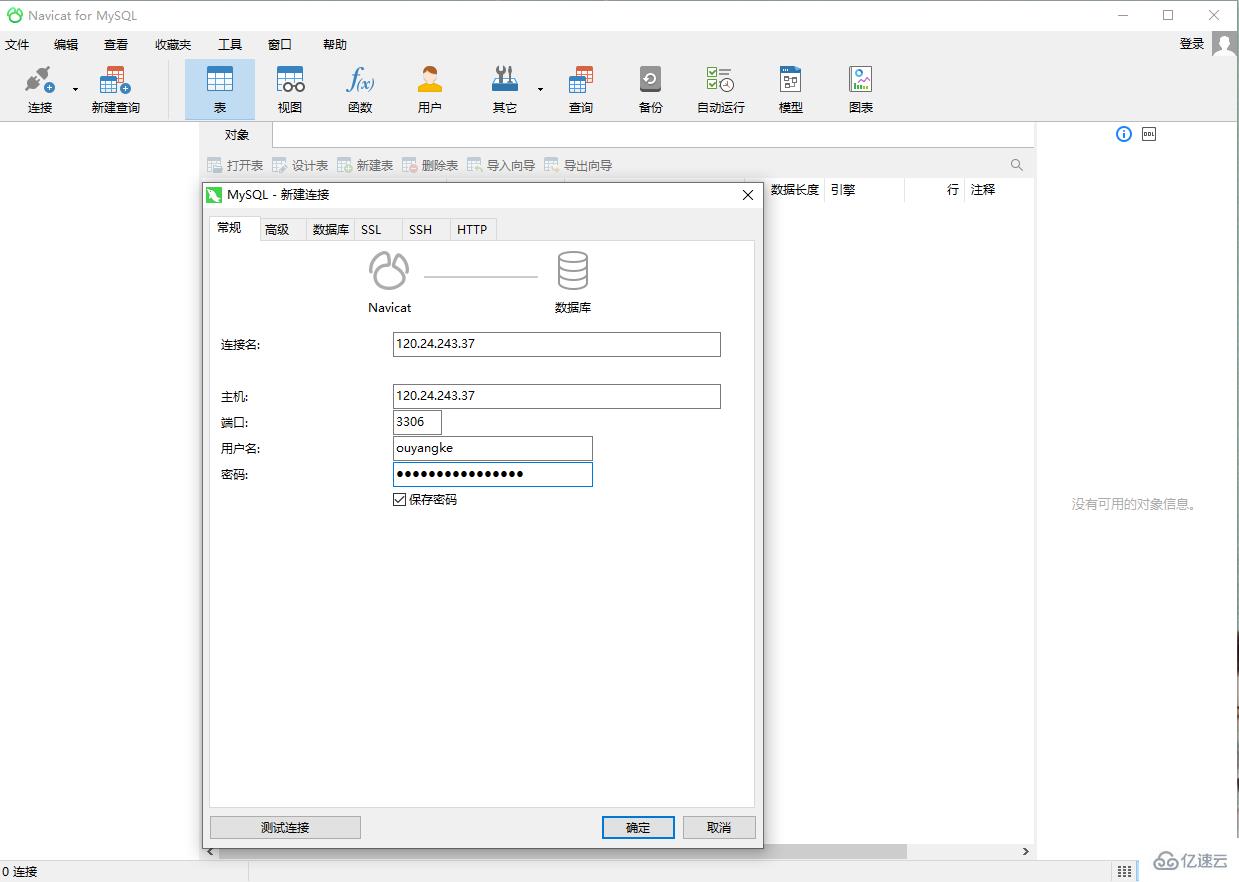Click the Function (函数) toolbar icon
Viewport: 1239px width, 882px height.
360,90
